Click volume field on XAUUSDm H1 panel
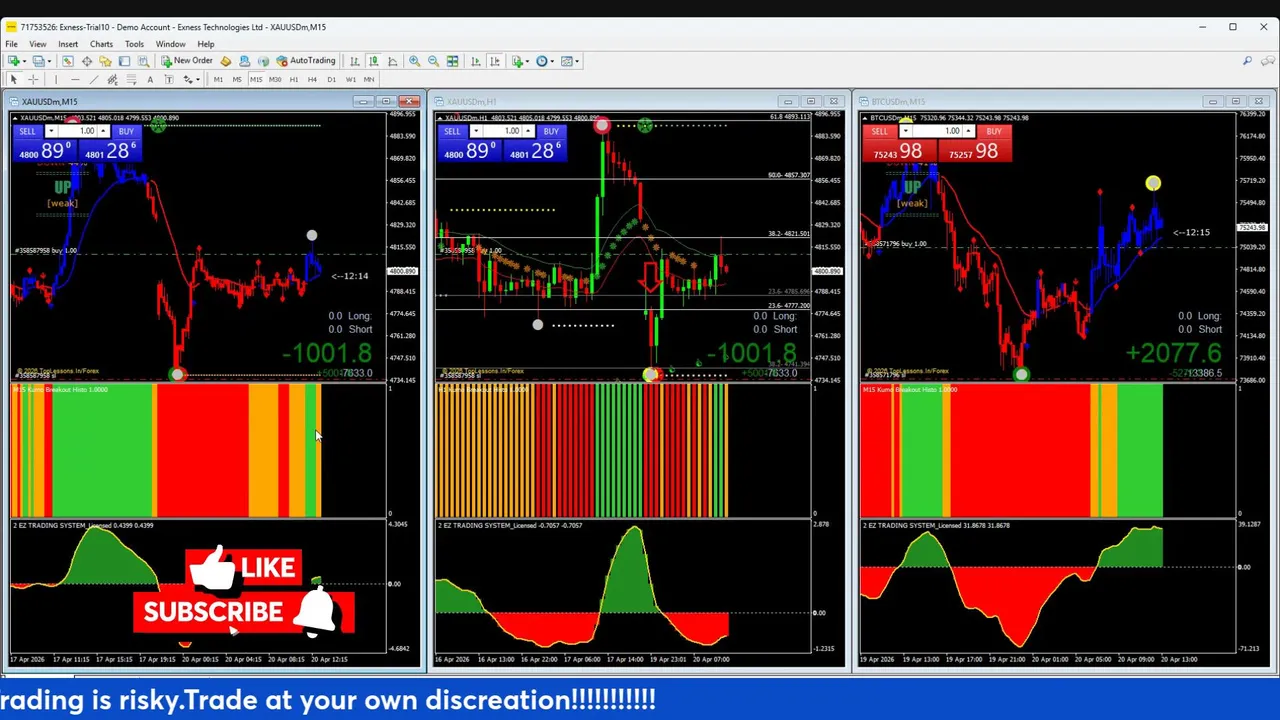Viewport: 1280px width, 720px height. (x=502, y=131)
